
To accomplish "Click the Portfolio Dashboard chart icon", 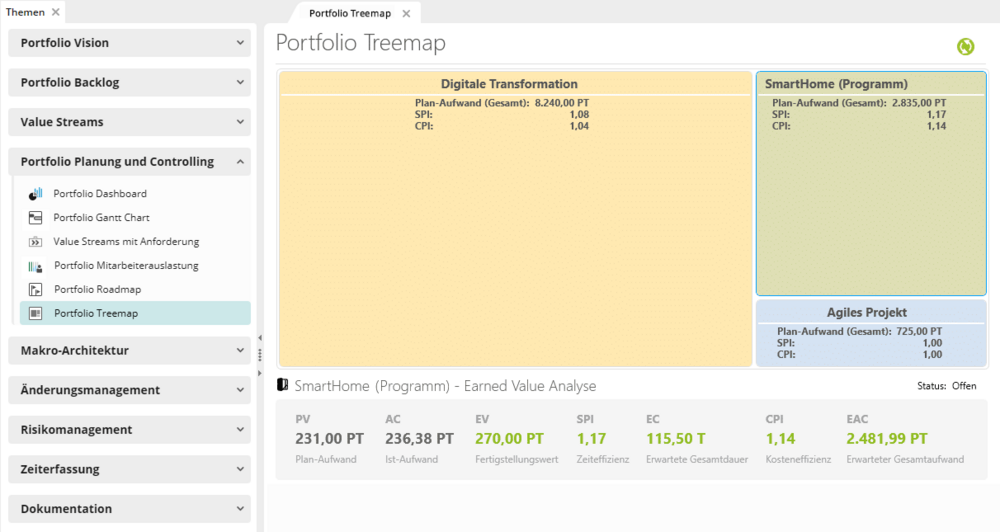I will pos(36,193).
